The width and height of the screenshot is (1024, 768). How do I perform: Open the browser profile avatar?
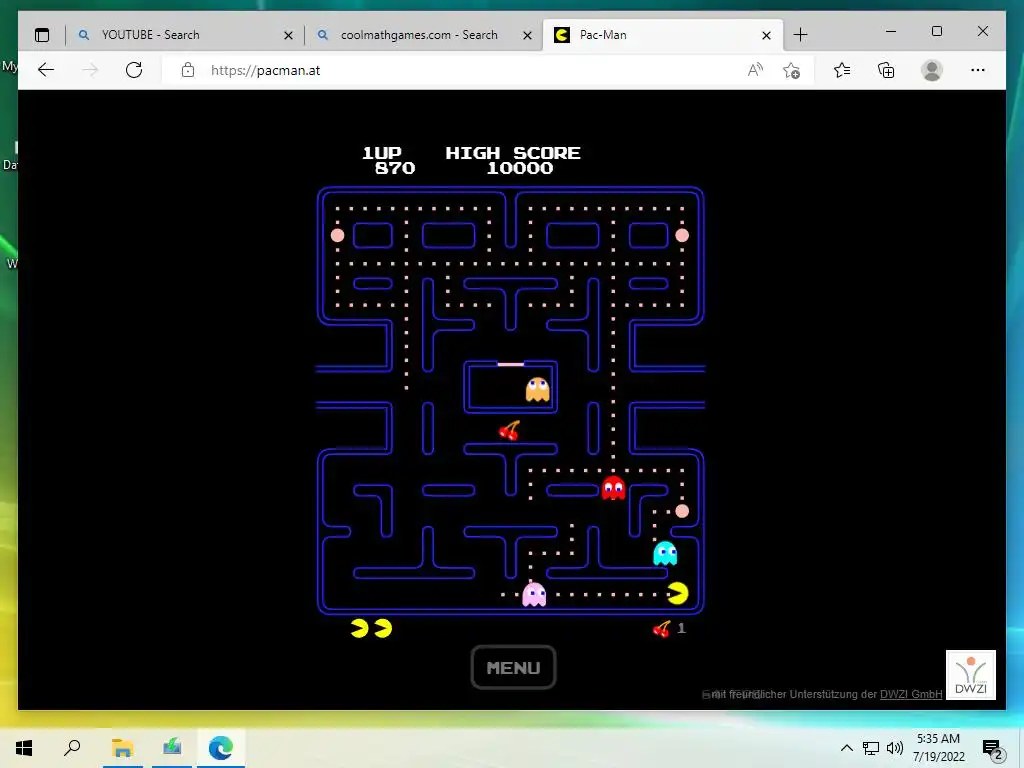(x=932, y=71)
